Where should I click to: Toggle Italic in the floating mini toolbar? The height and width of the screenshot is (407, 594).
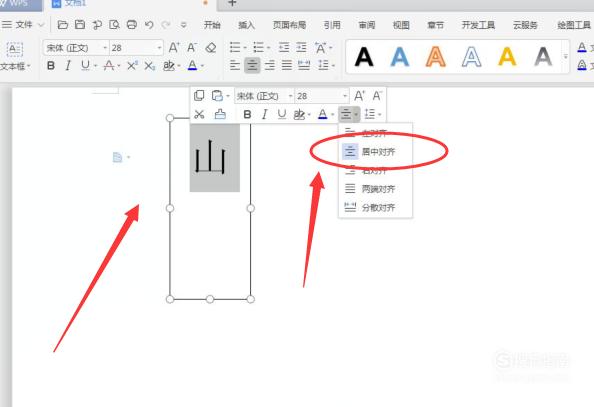pyautogui.click(x=264, y=114)
